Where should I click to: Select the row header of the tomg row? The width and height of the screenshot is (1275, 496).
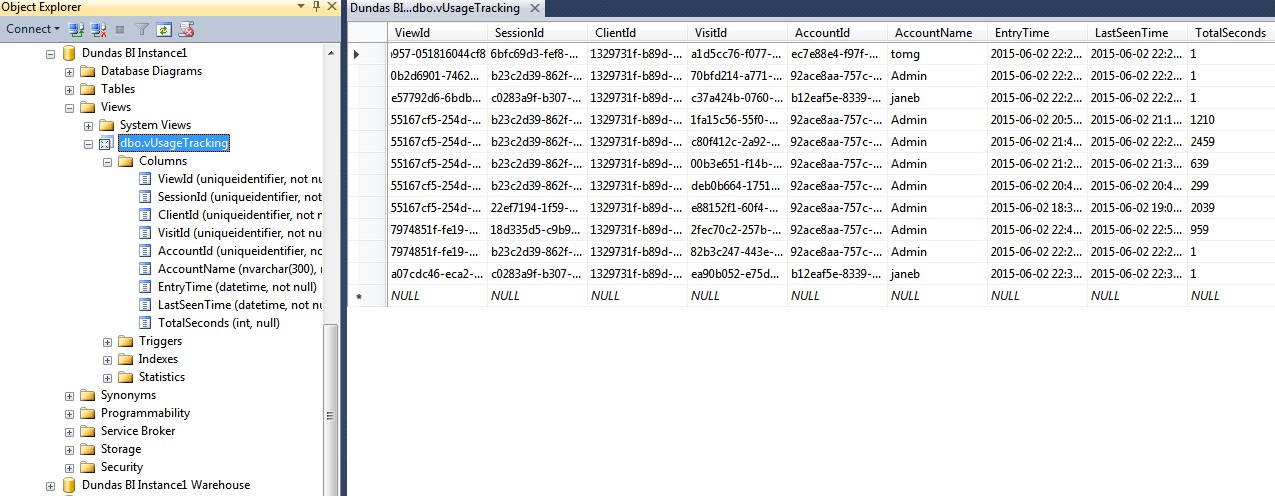[x=368, y=54]
